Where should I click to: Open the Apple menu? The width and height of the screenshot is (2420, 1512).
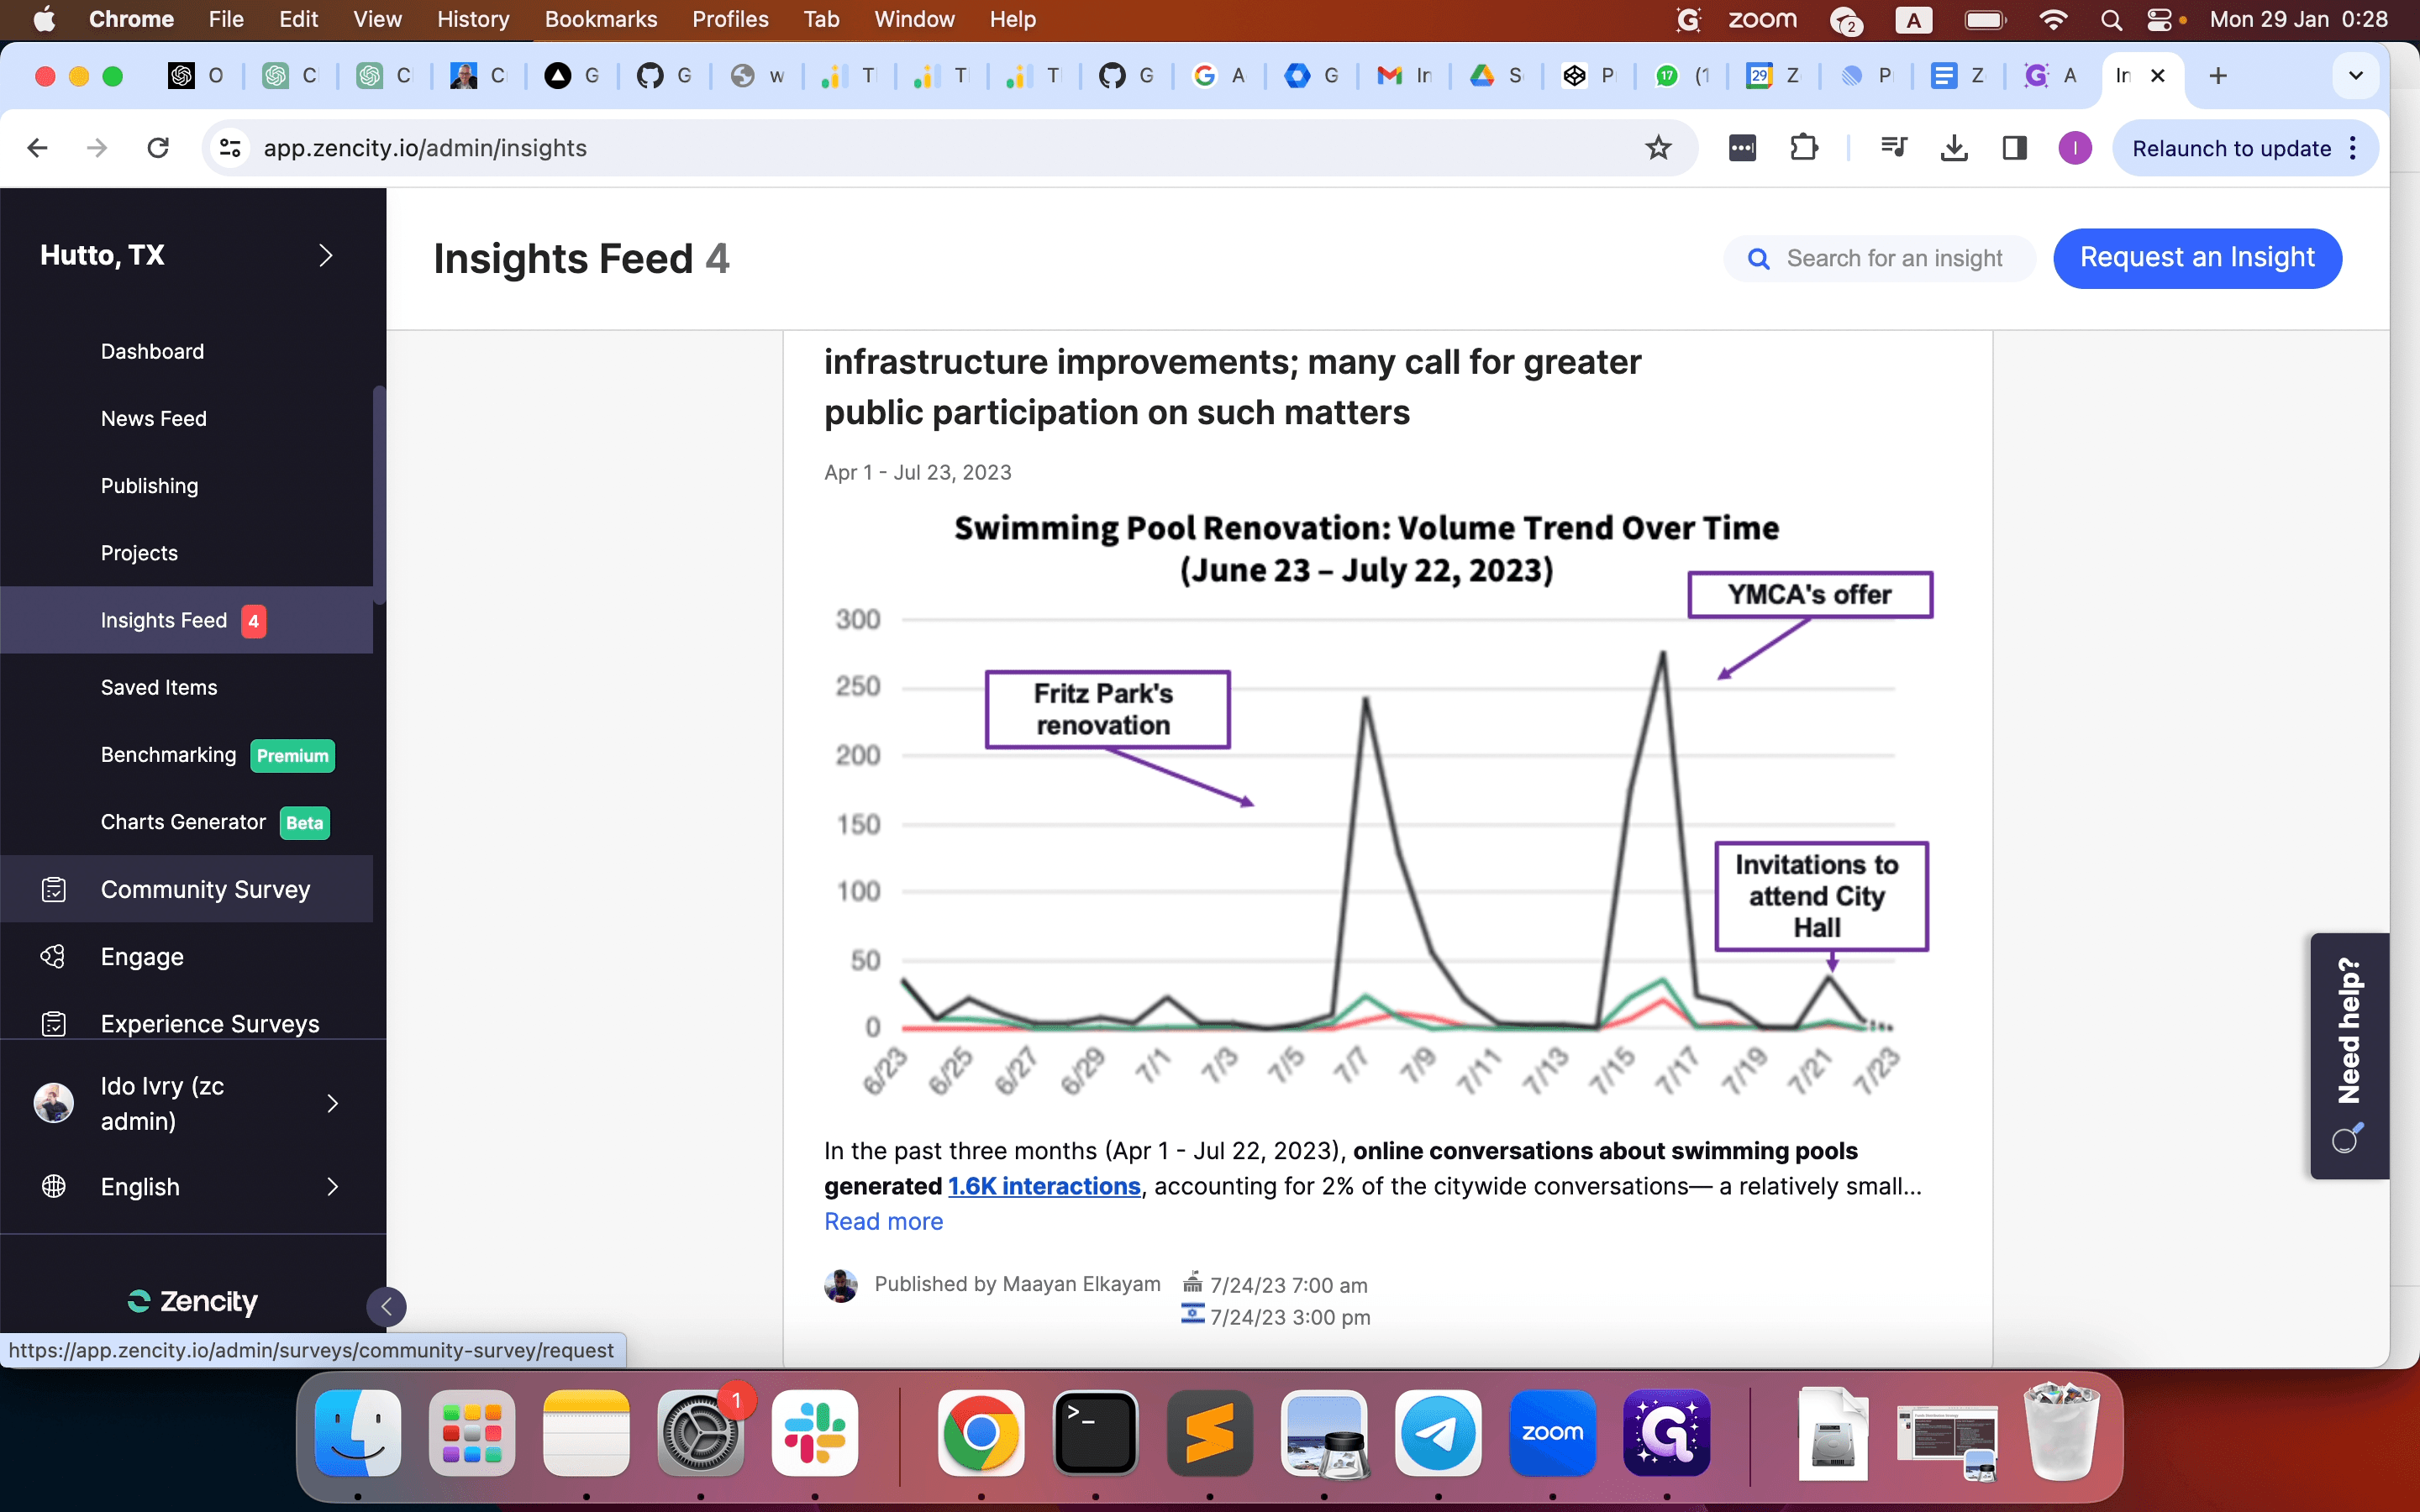click(x=44, y=20)
